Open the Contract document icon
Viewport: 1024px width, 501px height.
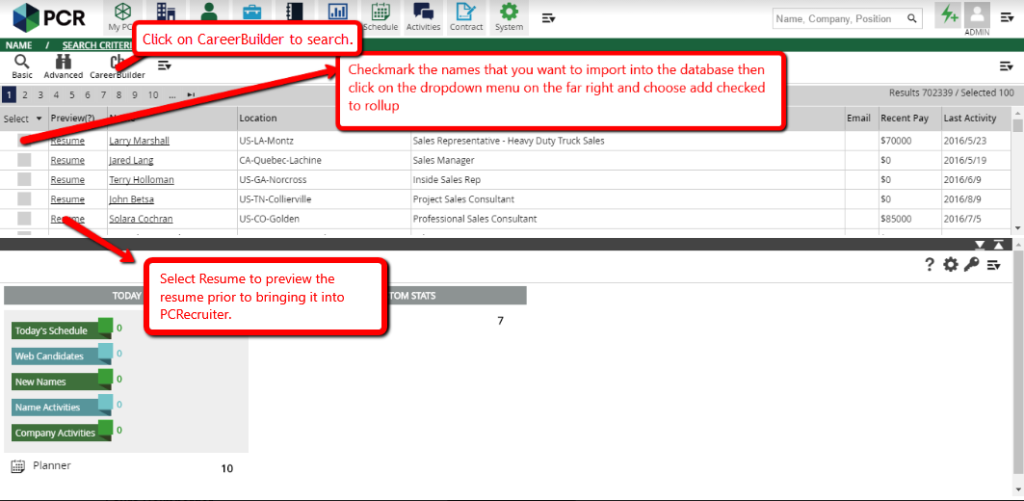coord(466,12)
